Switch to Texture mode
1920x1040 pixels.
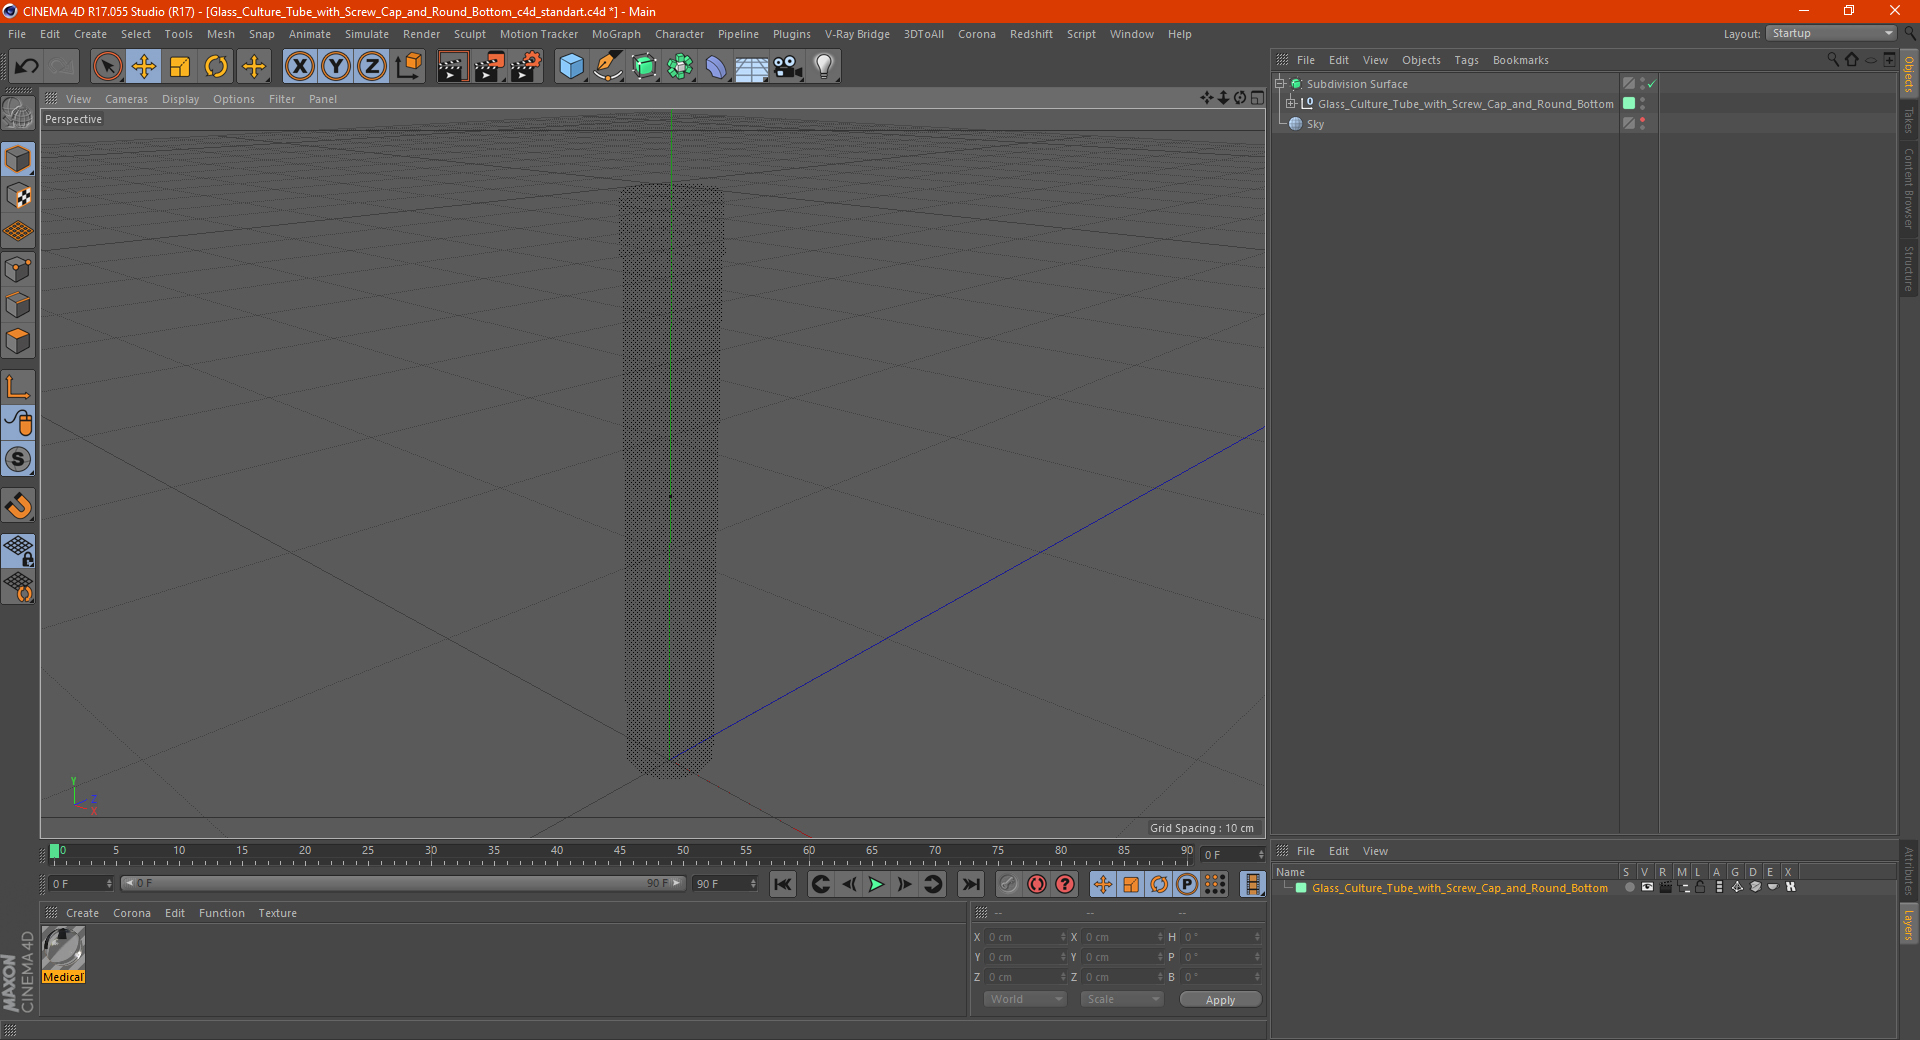tap(18, 196)
